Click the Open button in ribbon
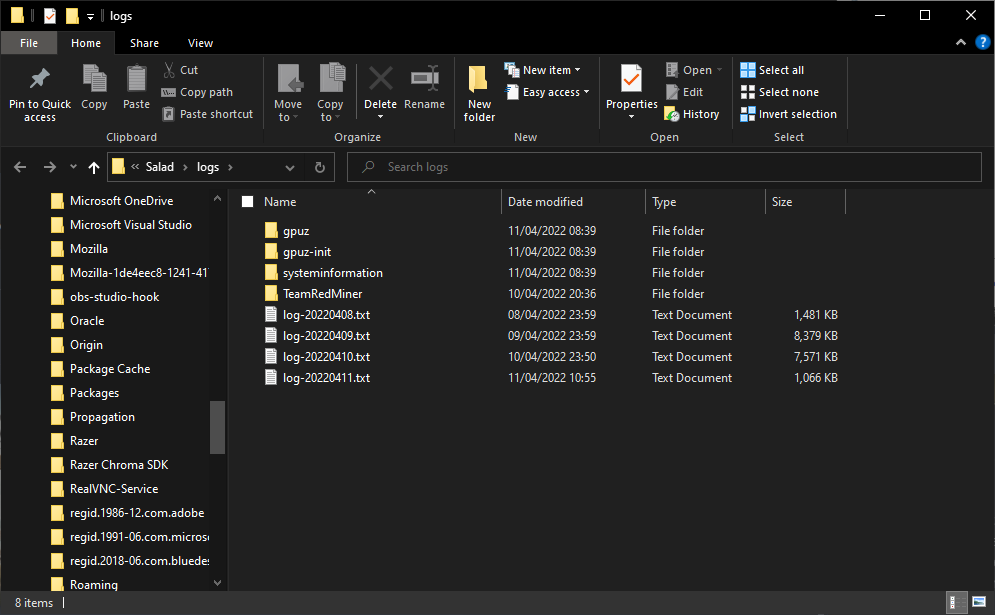Screen dimensions: 995x615 tap(694, 70)
